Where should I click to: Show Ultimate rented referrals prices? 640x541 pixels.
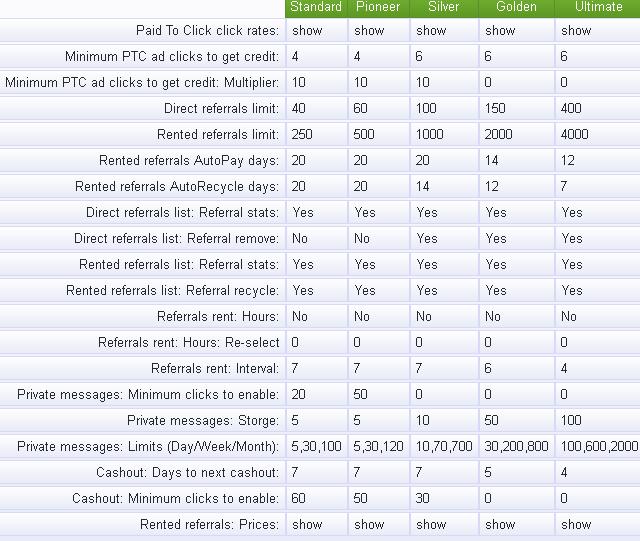click(x=576, y=524)
